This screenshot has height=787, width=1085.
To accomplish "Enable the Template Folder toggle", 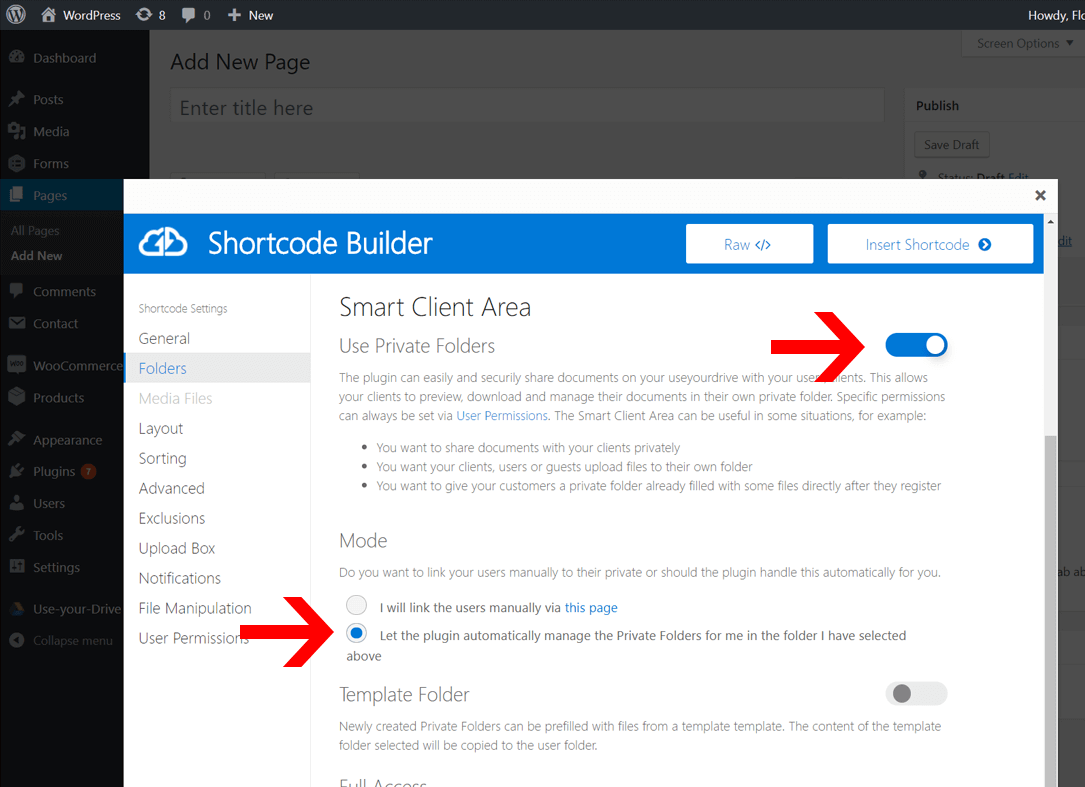I will tap(916, 694).
